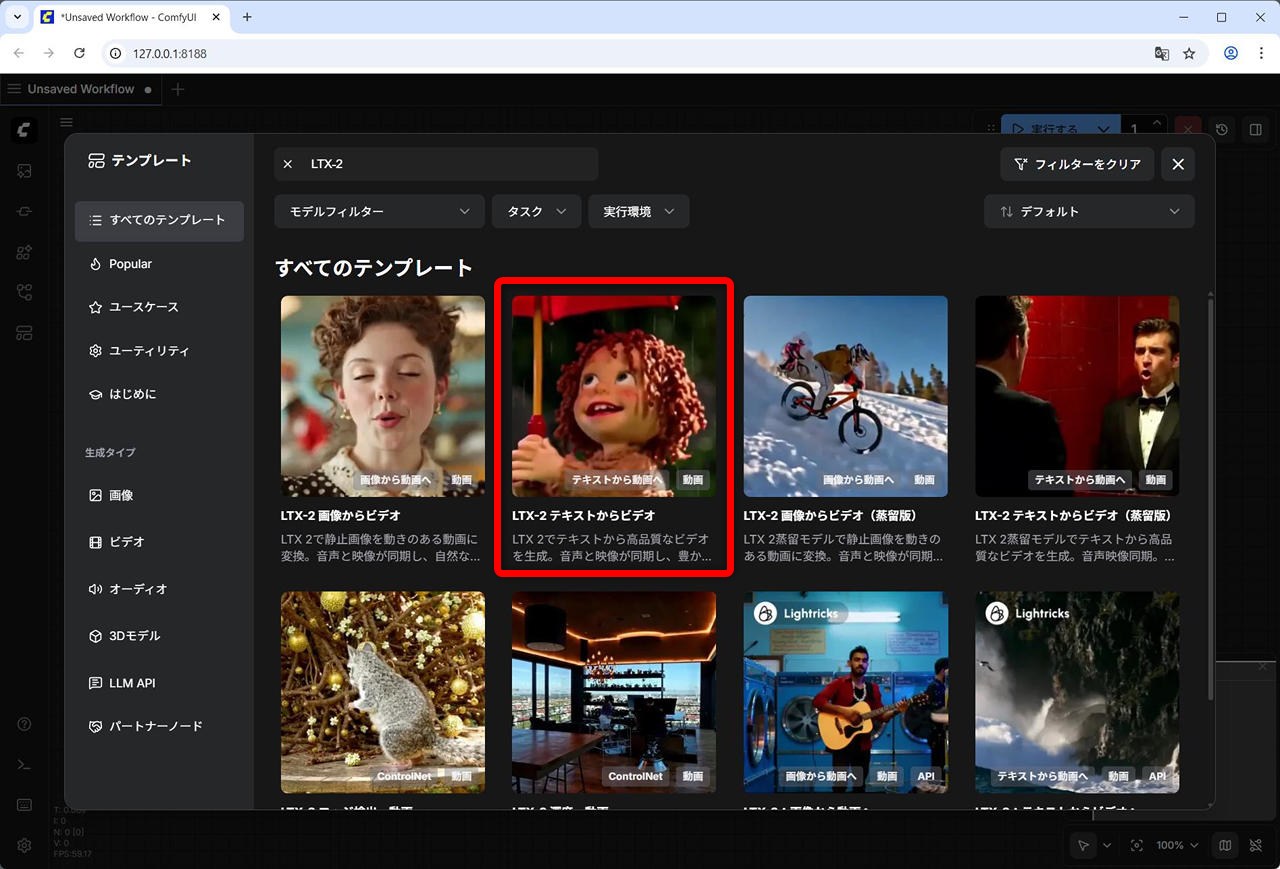Open the console terminal icon in sidebar

(x=25, y=765)
